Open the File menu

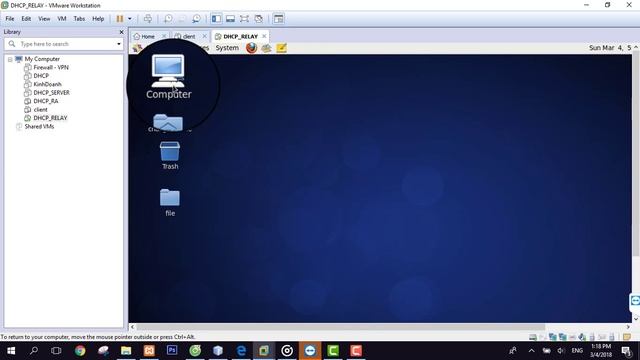click(10, 19)
